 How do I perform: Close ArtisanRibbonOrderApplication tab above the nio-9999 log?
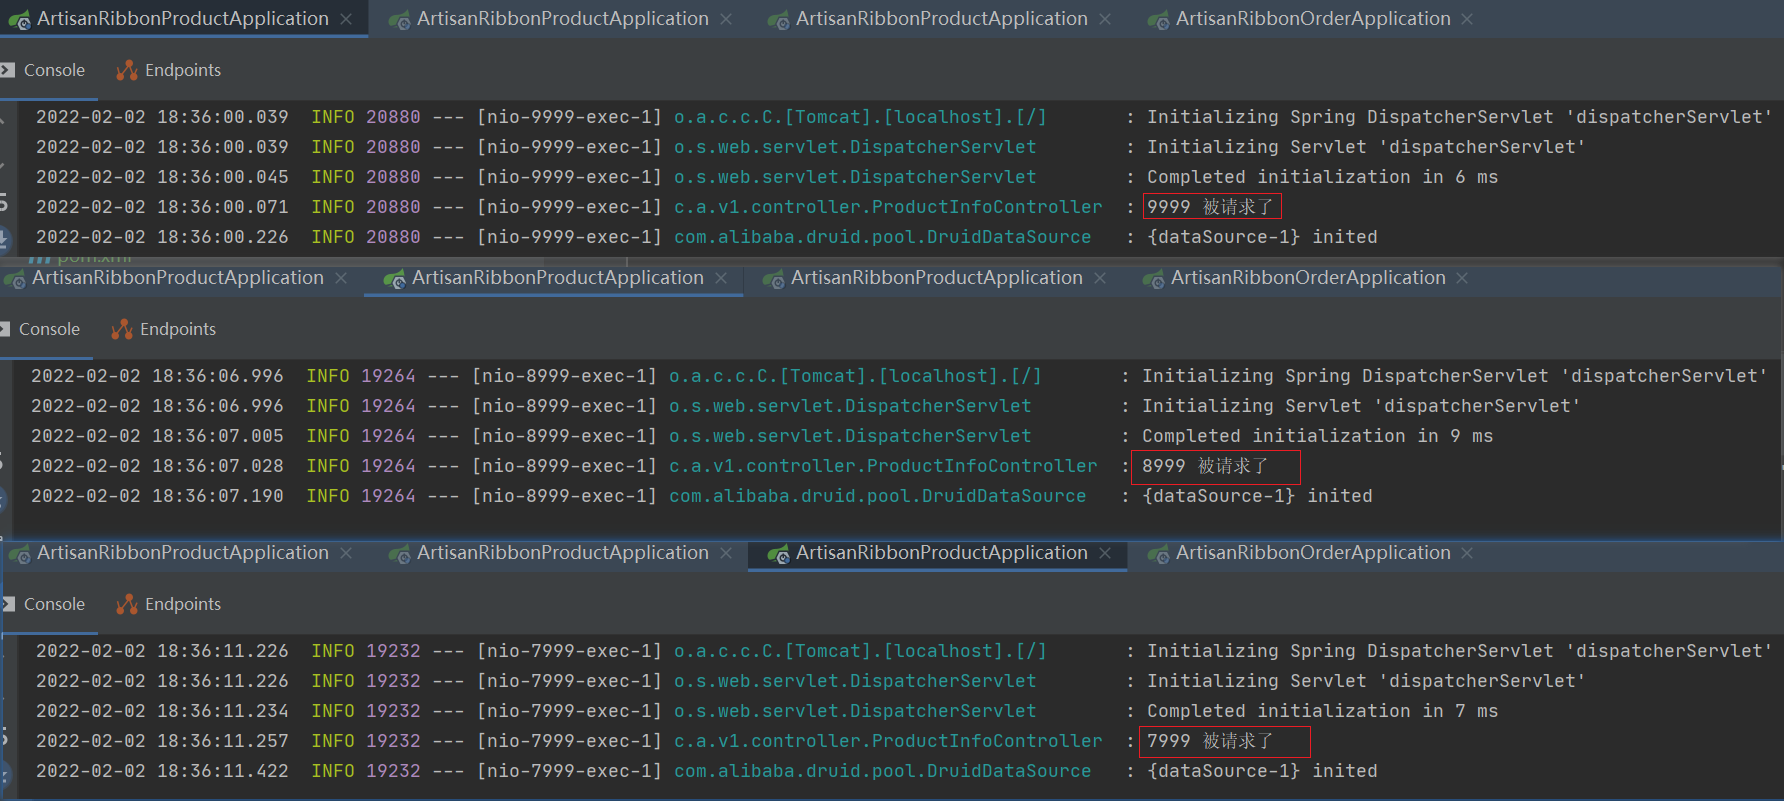point(1467,19)
